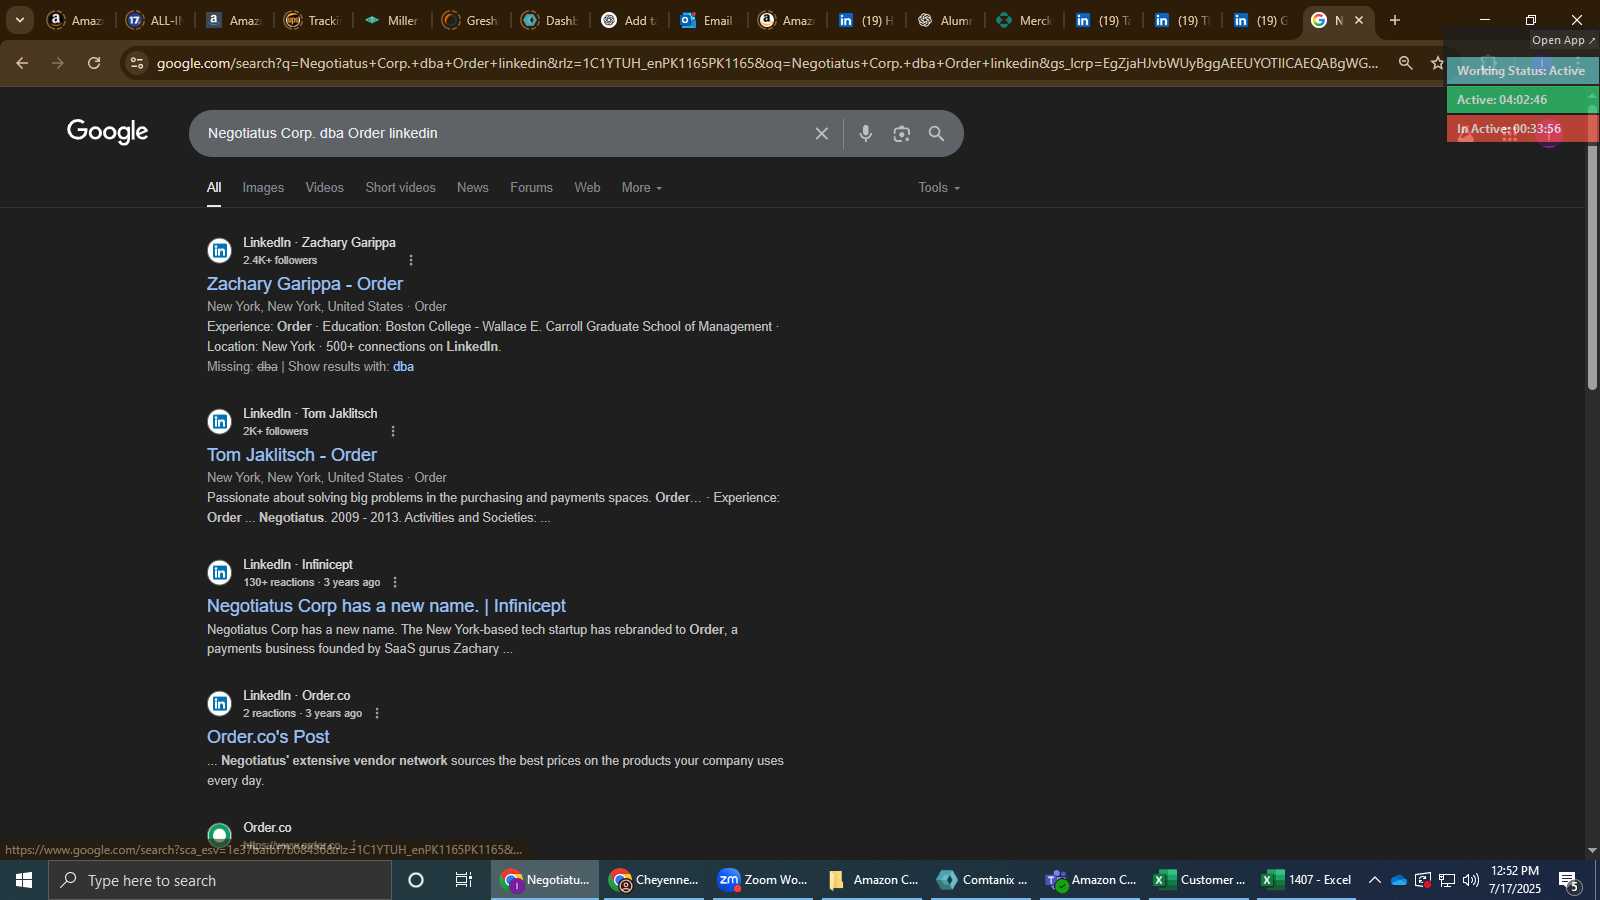The width and height of the screenshot is (1600, 900).
Task: Switch to Customer Excel taskbar window
Action: tap(1198, 880)
